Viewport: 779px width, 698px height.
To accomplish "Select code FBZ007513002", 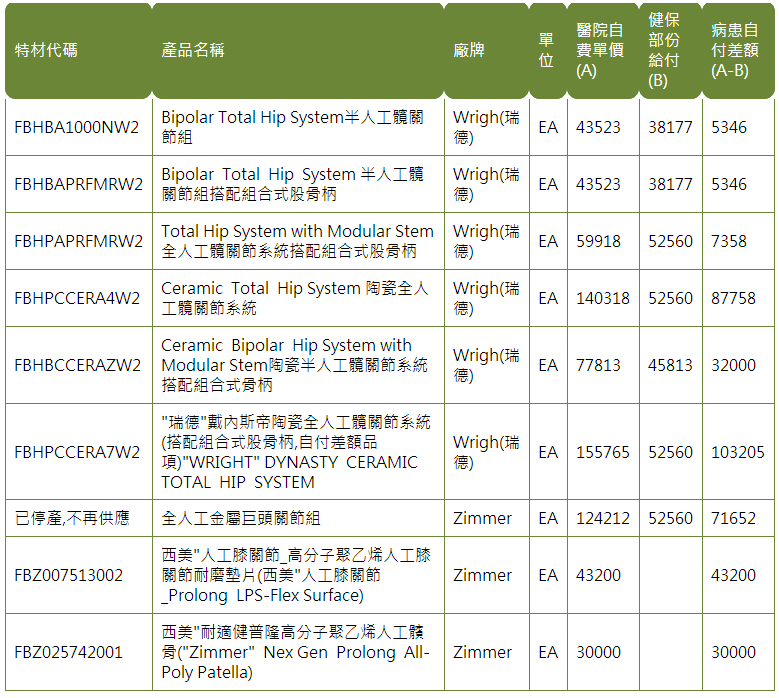I will click(69, 575).
